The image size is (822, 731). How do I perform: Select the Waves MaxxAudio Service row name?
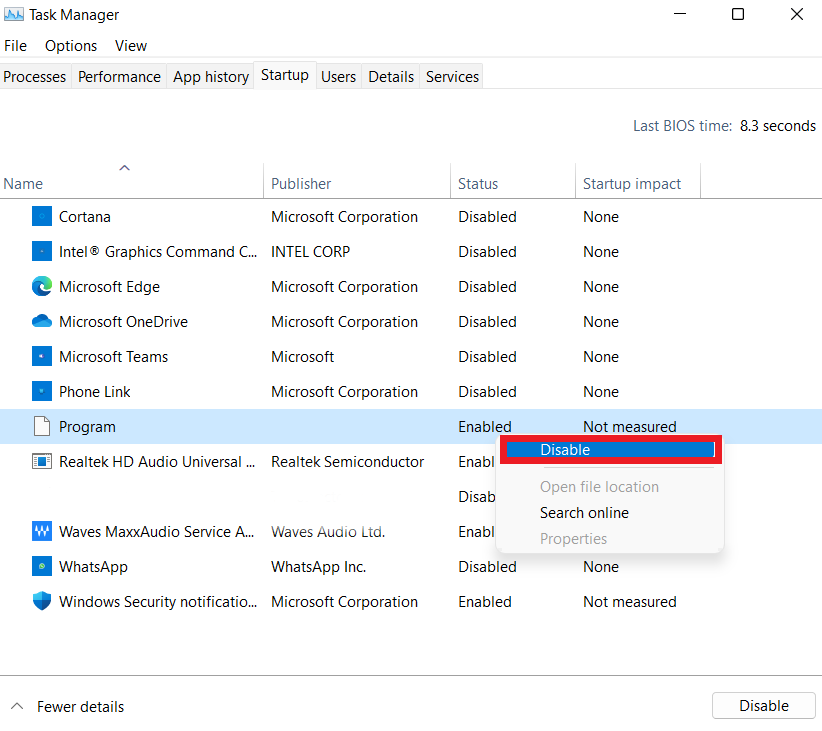pyautogui.click(x=156, y=532)
